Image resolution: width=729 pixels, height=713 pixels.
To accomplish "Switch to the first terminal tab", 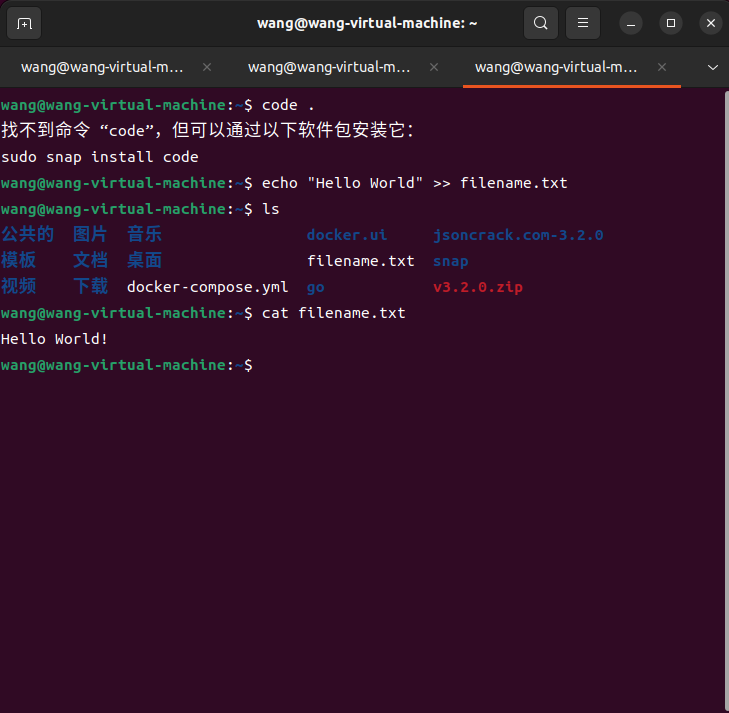I will click(102, 67).
